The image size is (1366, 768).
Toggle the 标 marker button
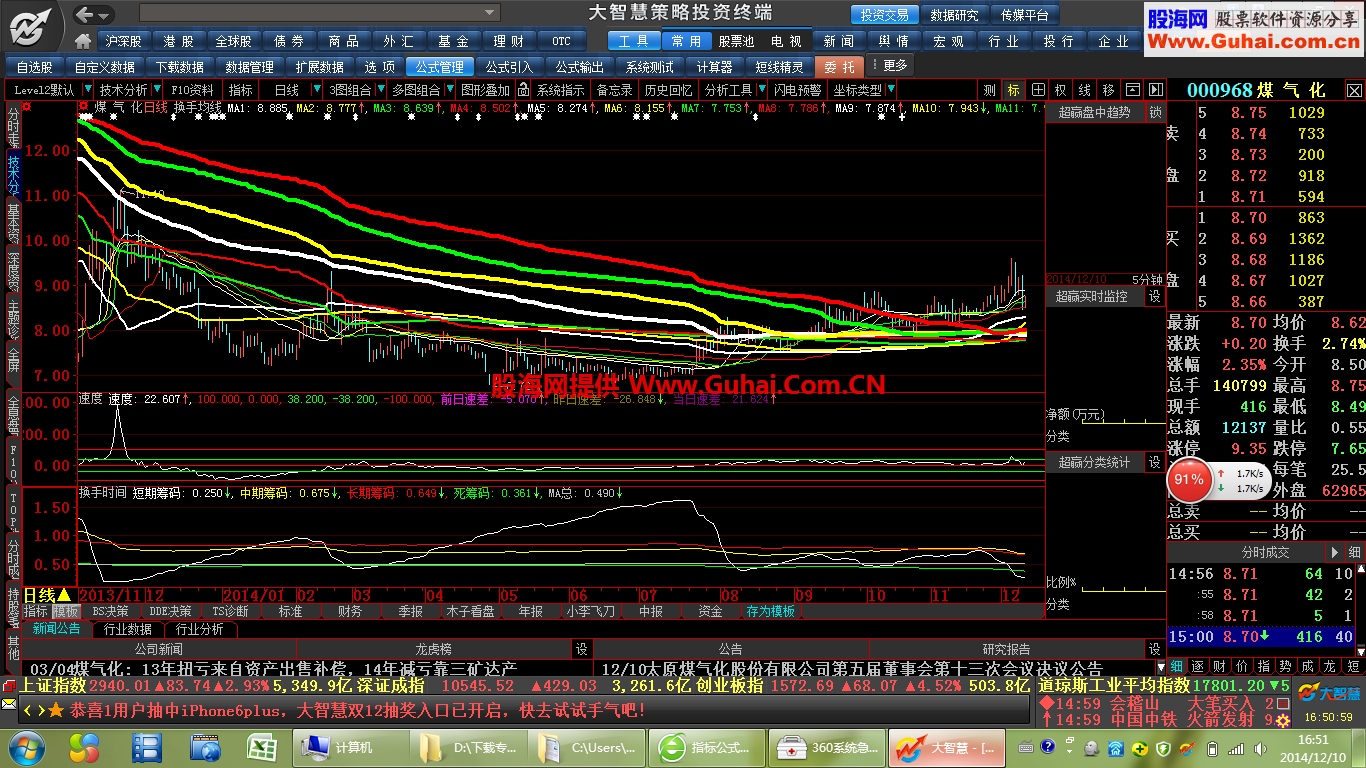click(x=1014, y=90)
